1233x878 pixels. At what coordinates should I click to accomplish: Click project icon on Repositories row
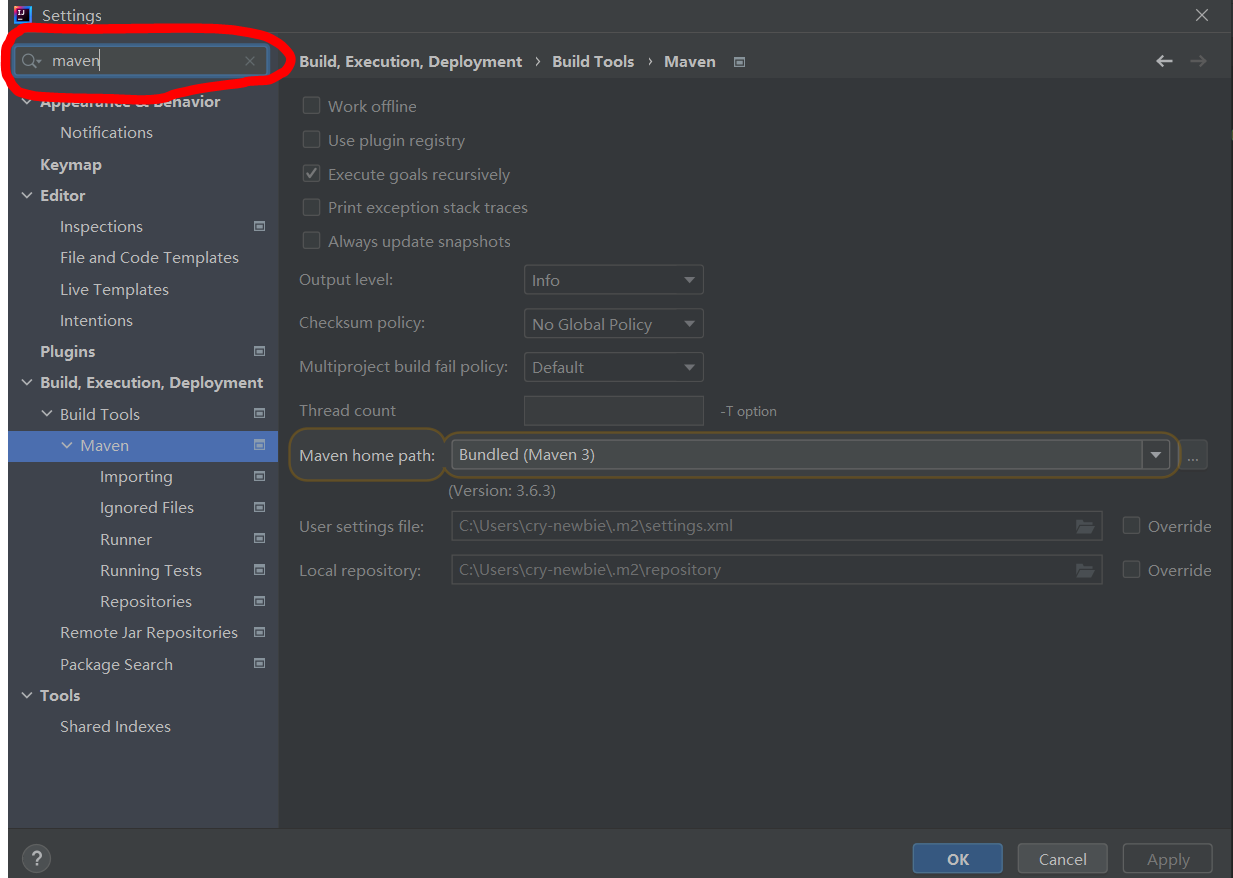click(260, 601)
